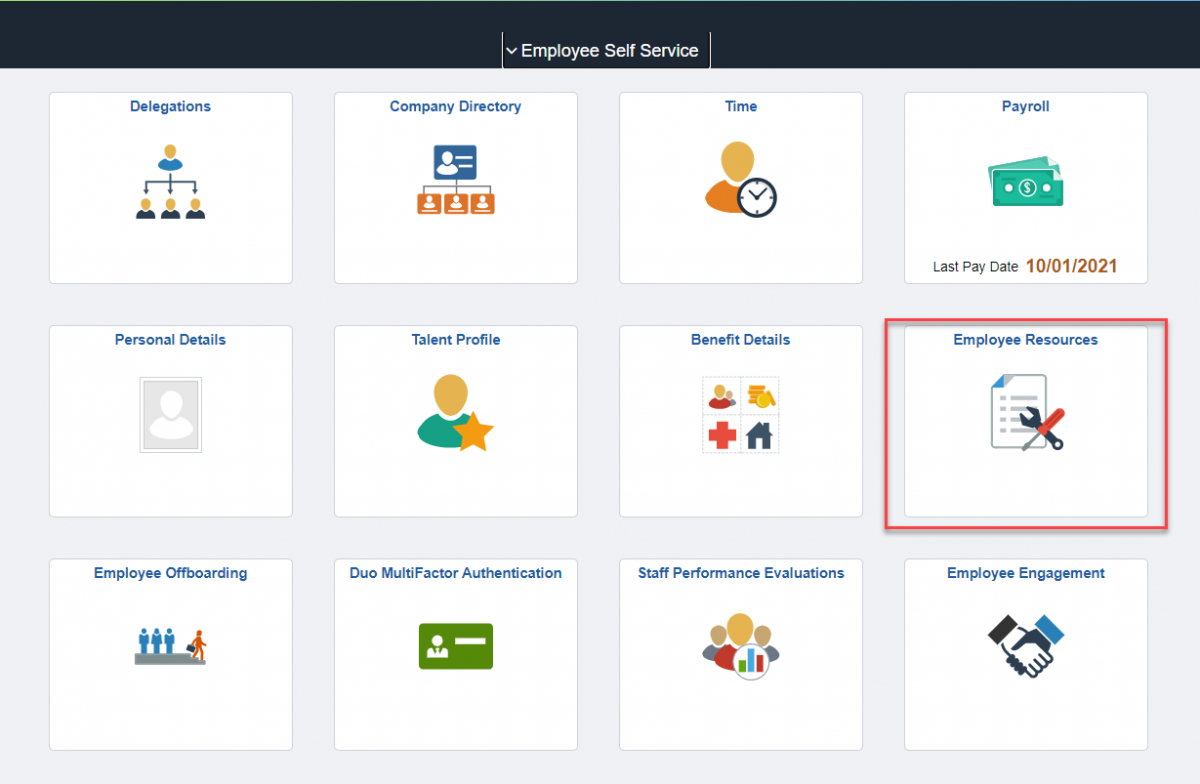This screenshot has height=784, width=1200.
Task: Open the Staff Performance Evaluations icon
Action: [x=740, y=646]
